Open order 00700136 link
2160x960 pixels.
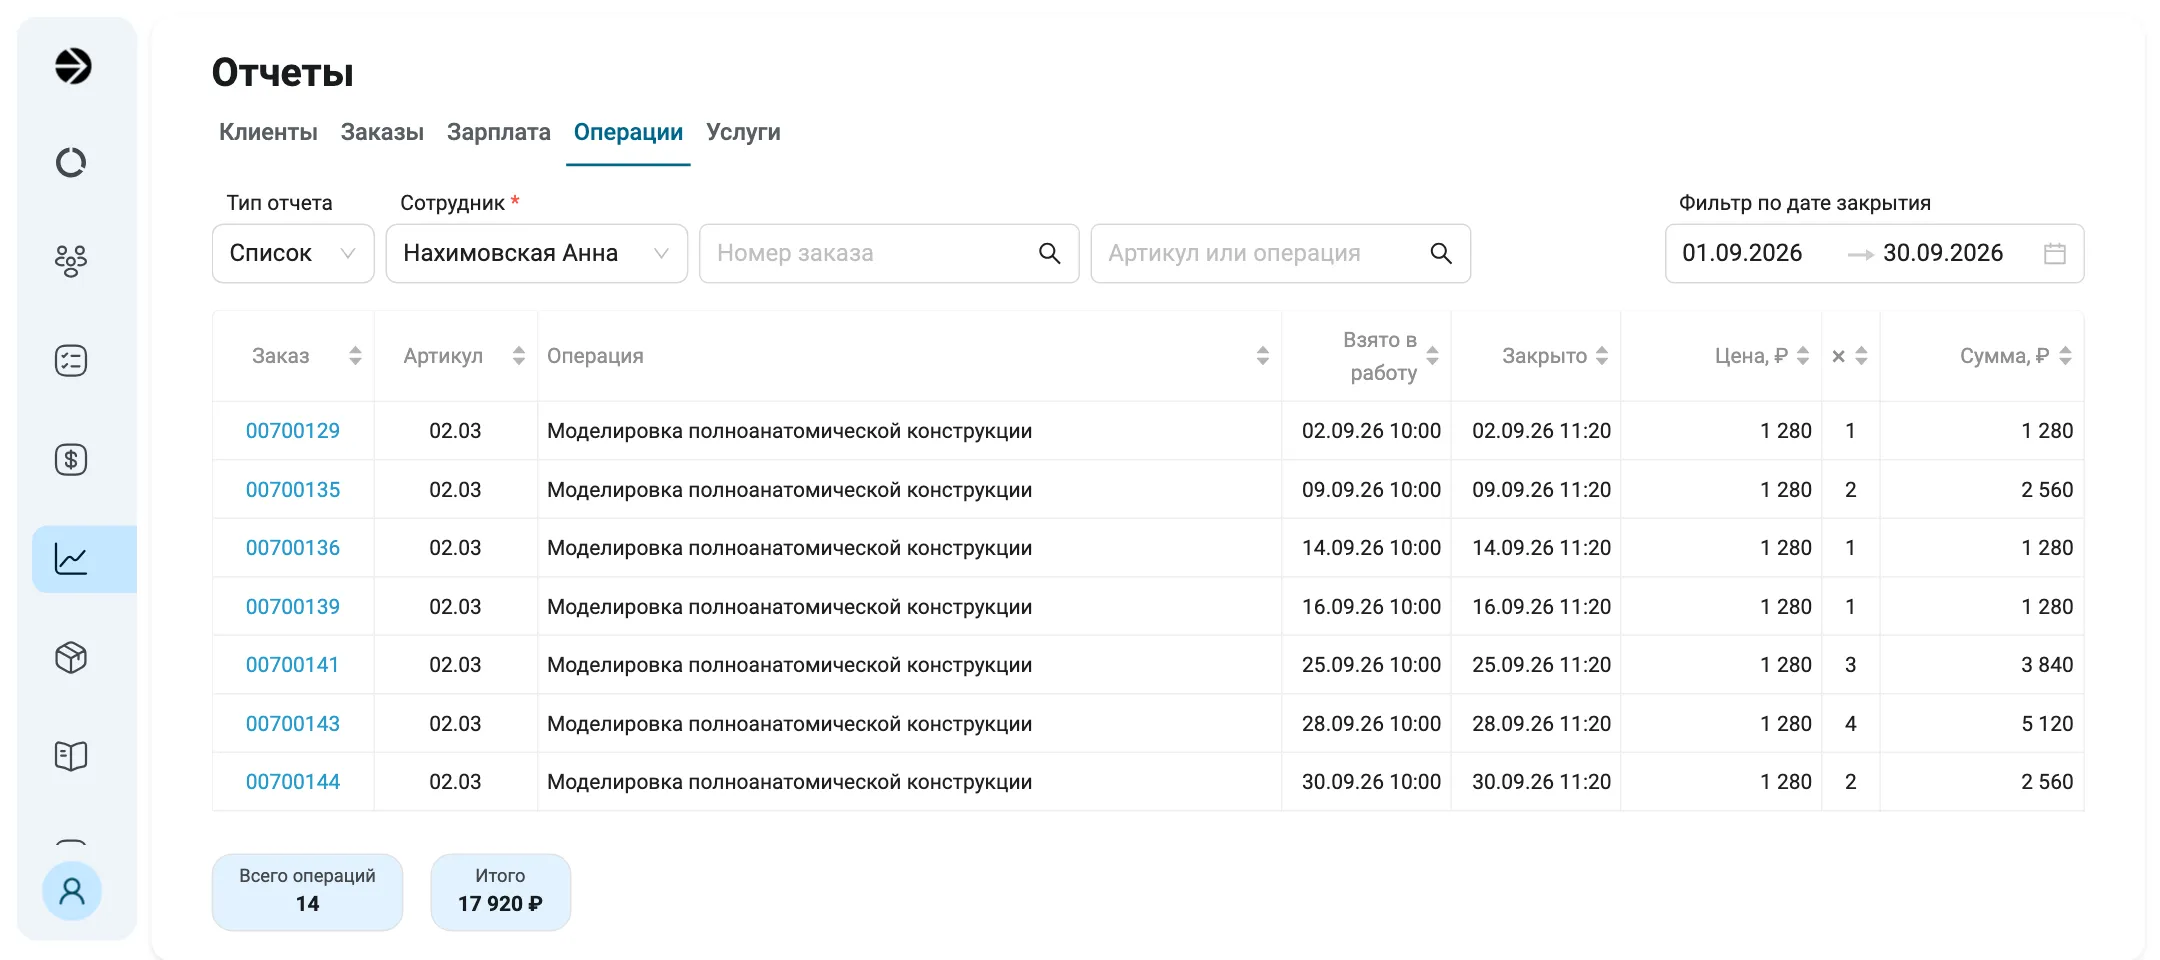(x=293, y=548)
